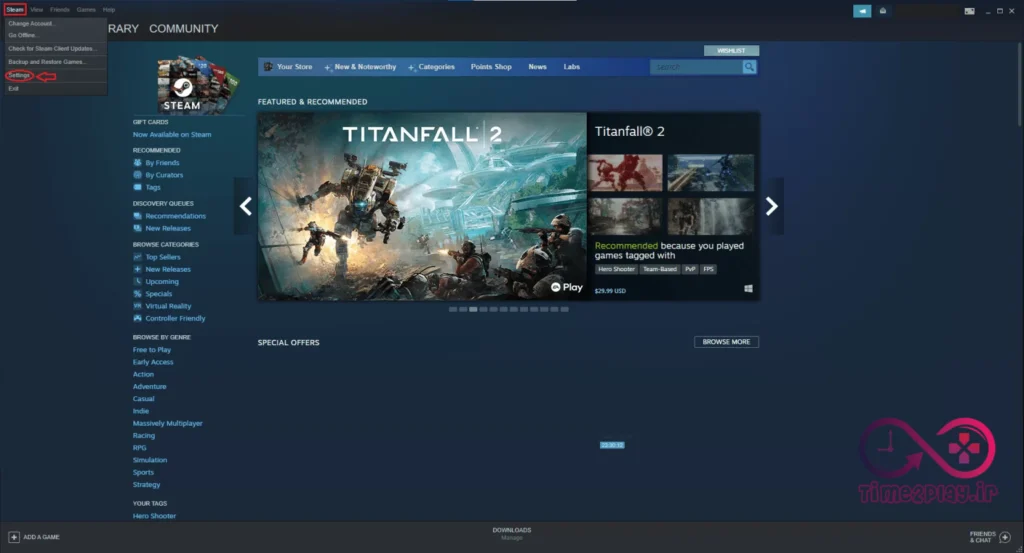Click the store search magnifier icon
Image resolution: width=1024 pixels, height=553 pixels.
[x=749, y=67]
